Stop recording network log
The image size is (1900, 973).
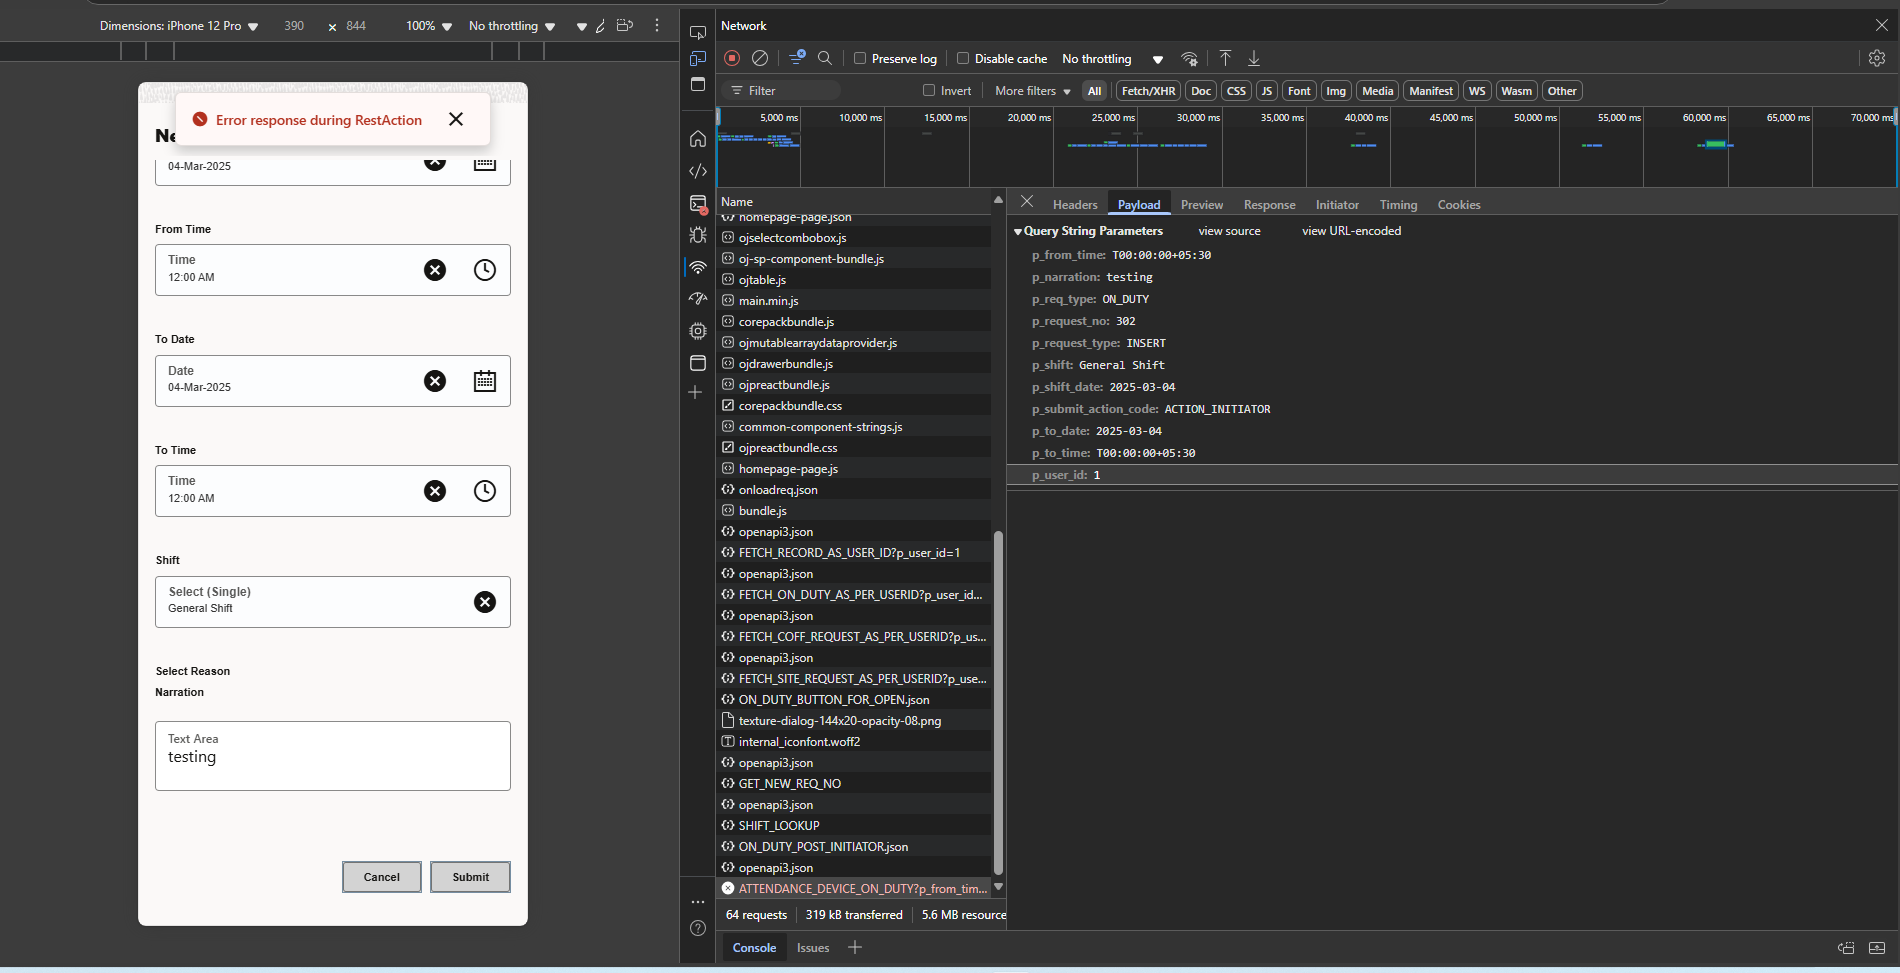[x=732, y=58]
